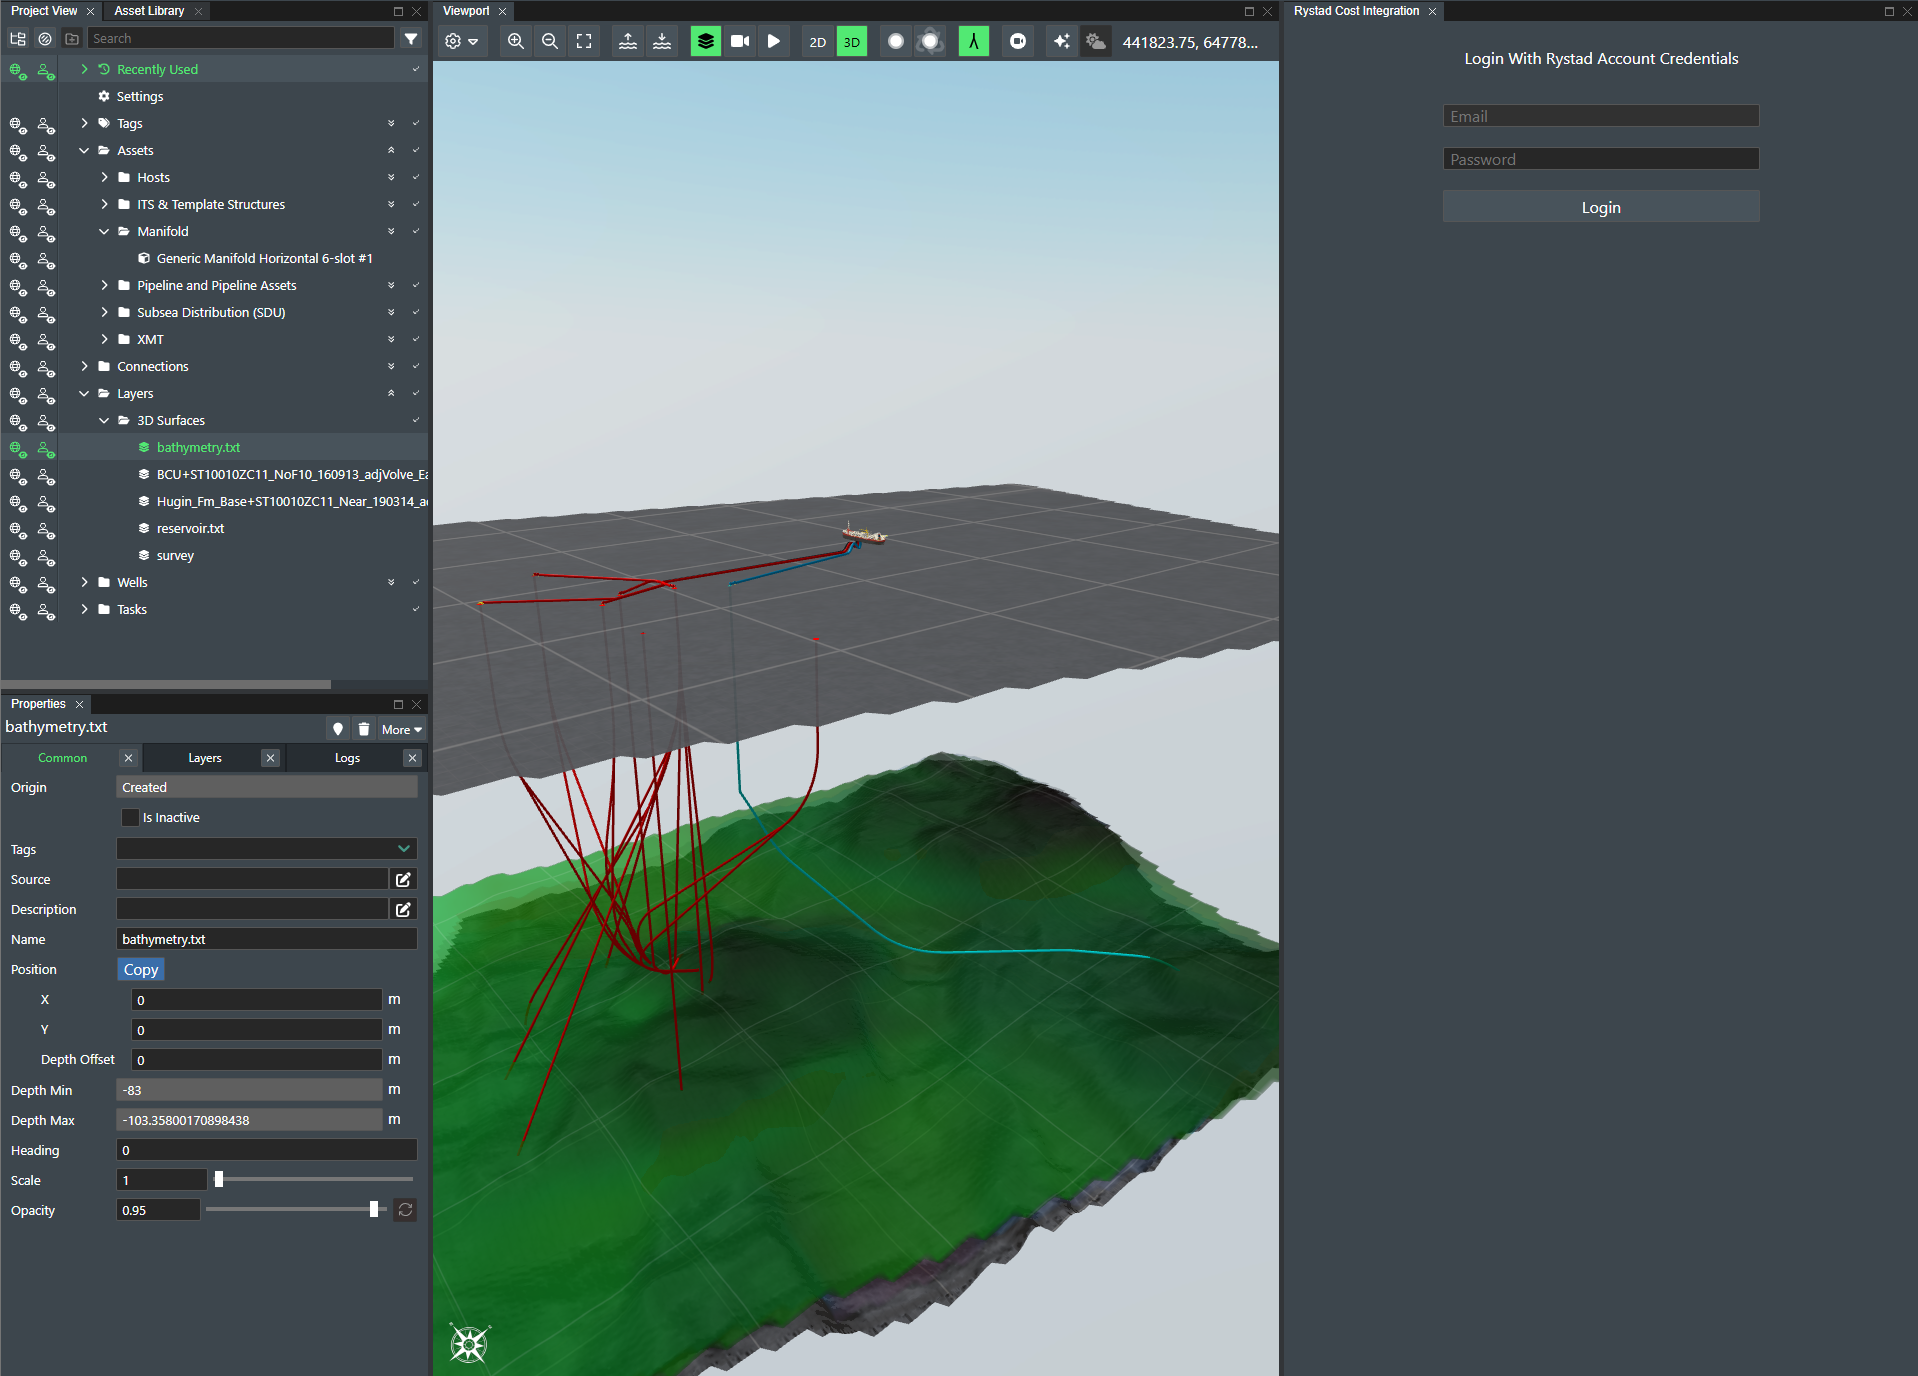Click the plain white circle icon

point(896,42)
